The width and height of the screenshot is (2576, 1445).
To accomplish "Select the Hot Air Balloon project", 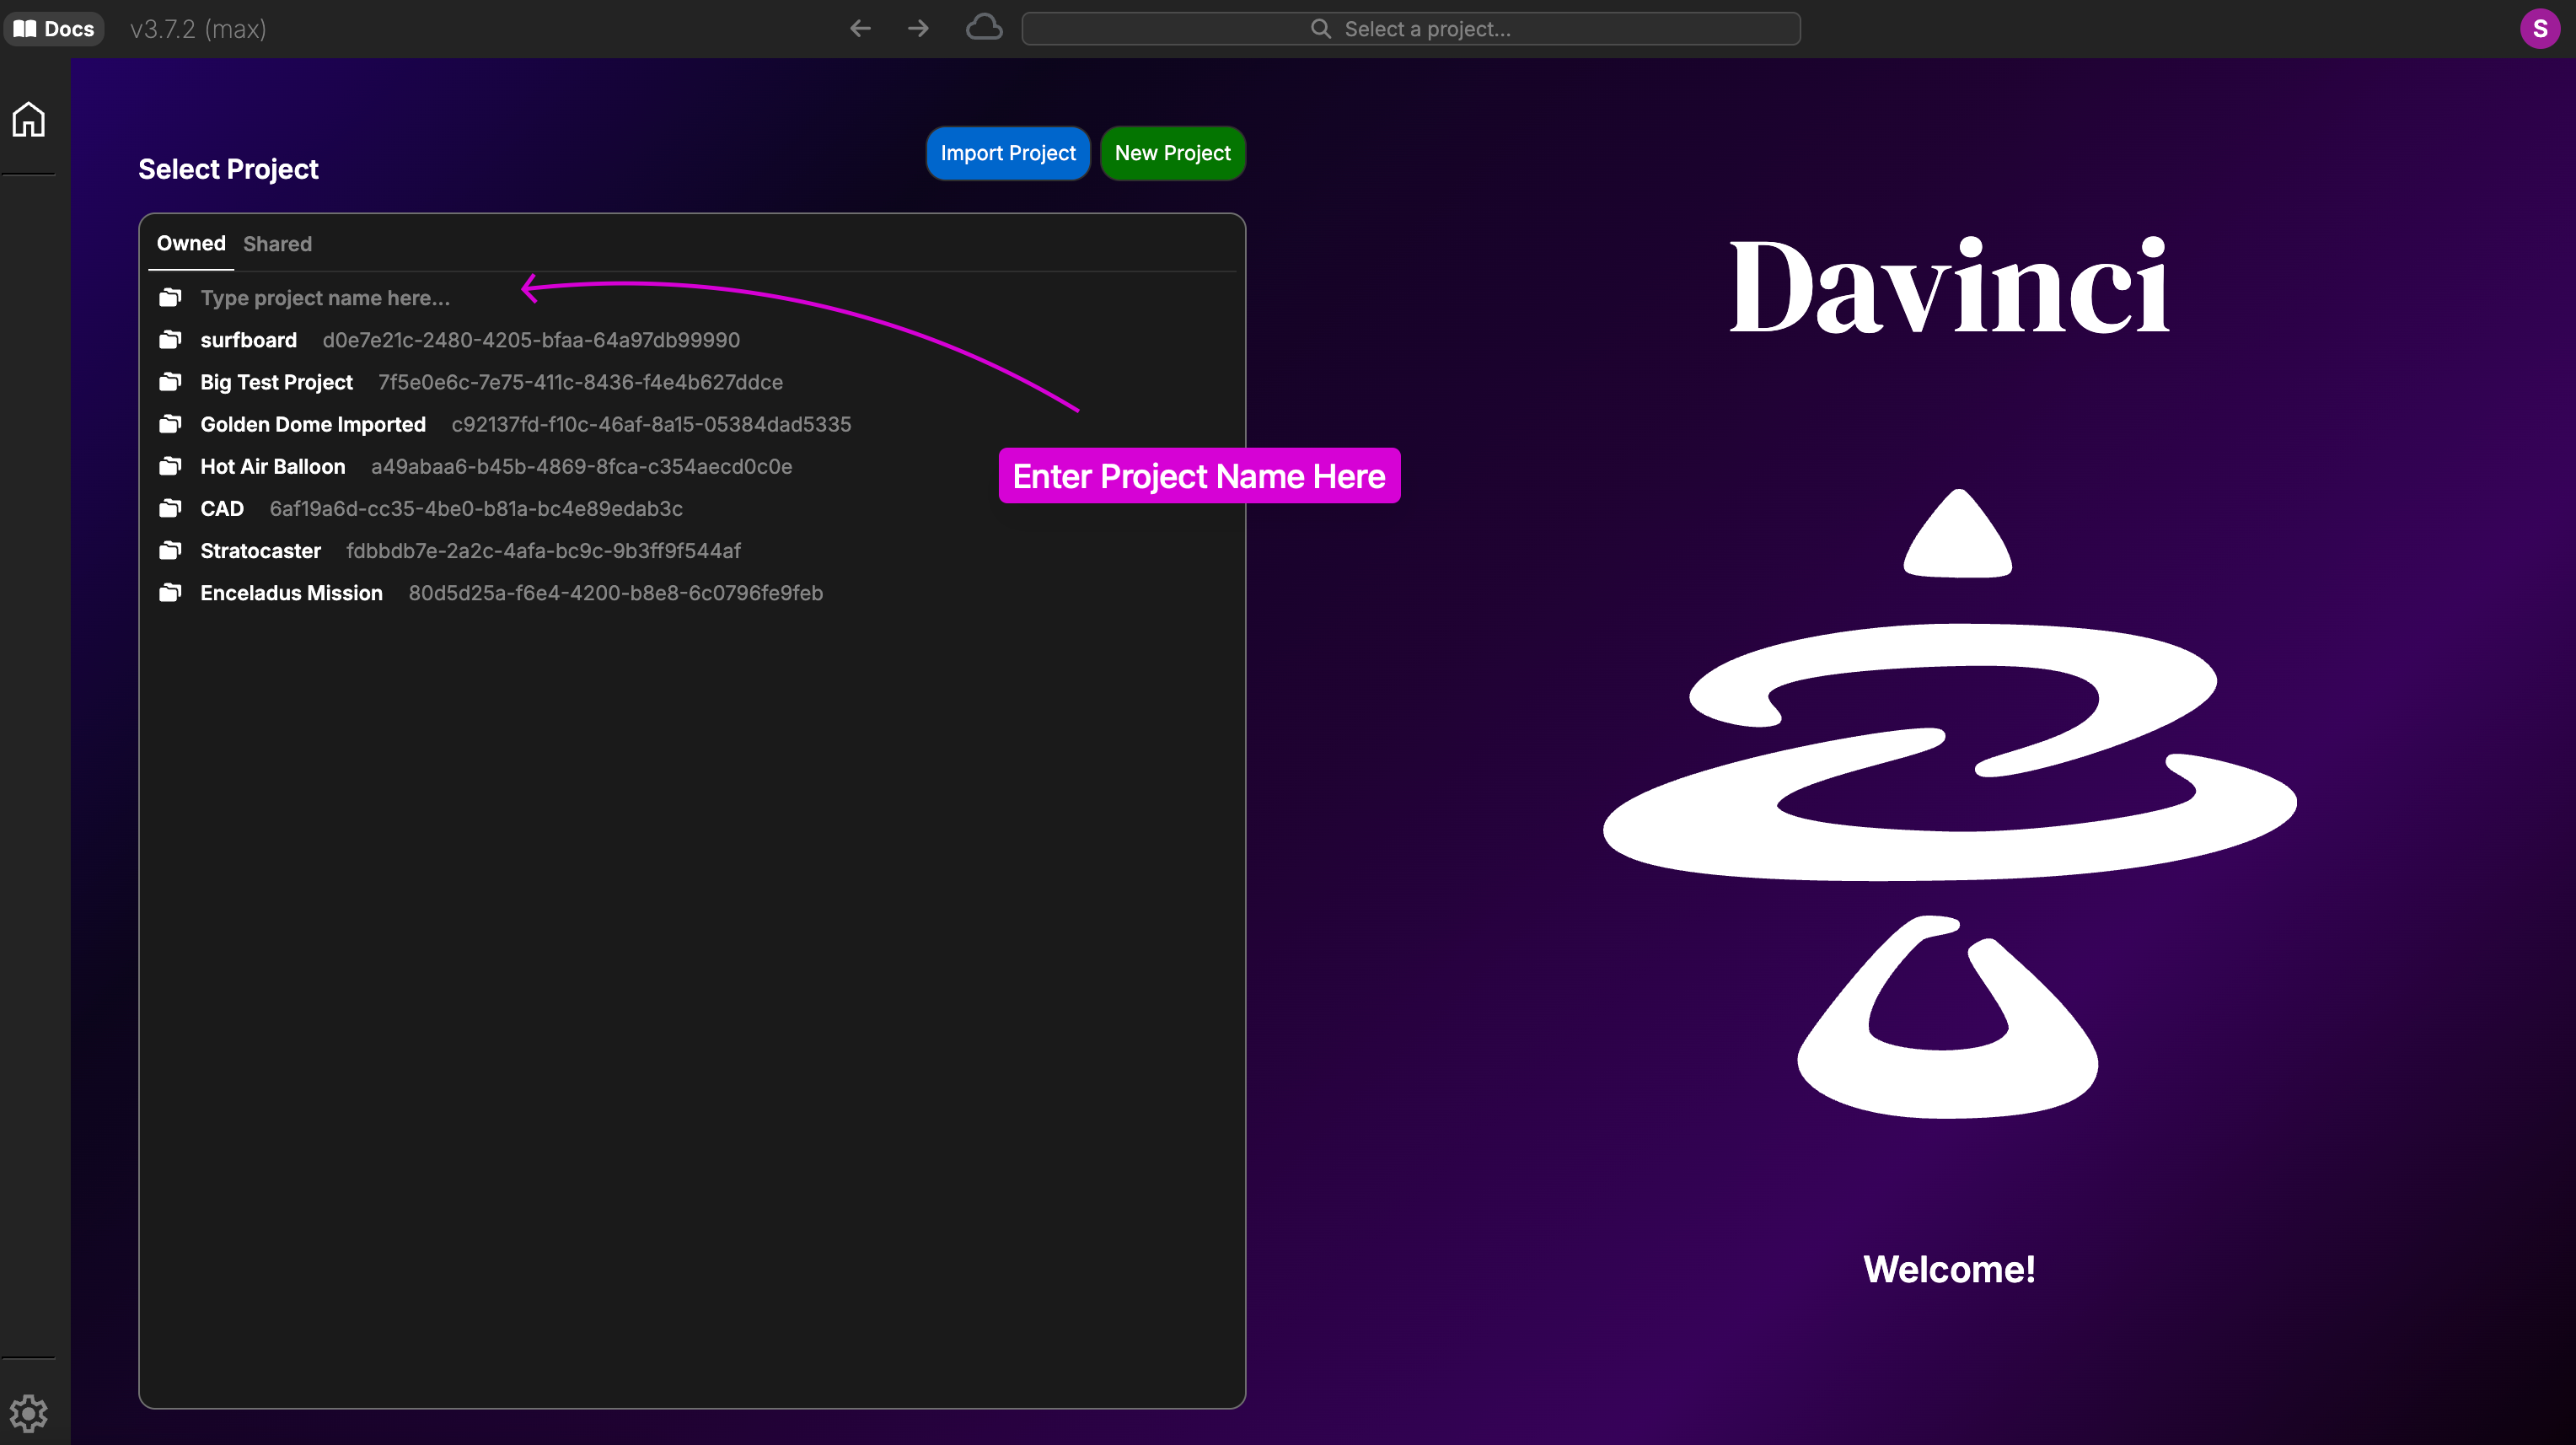I will click(x=273, y=466).
